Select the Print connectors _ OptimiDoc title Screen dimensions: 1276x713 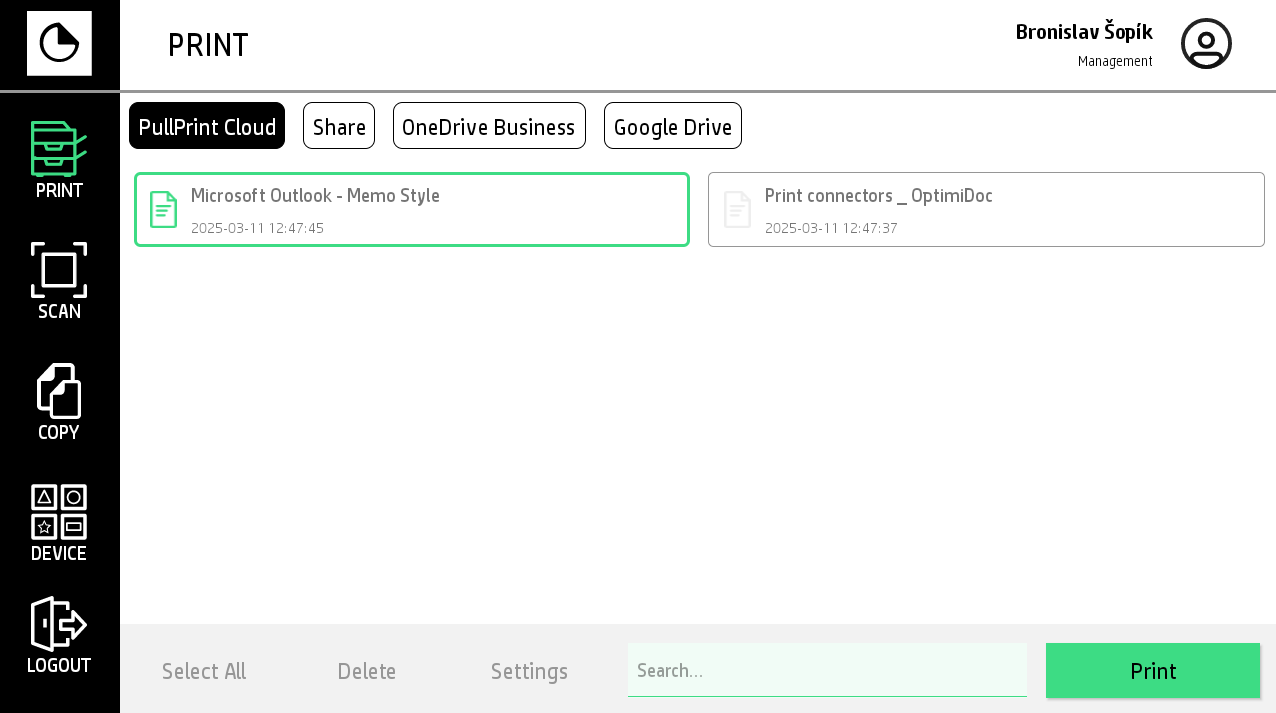(878, 196)
